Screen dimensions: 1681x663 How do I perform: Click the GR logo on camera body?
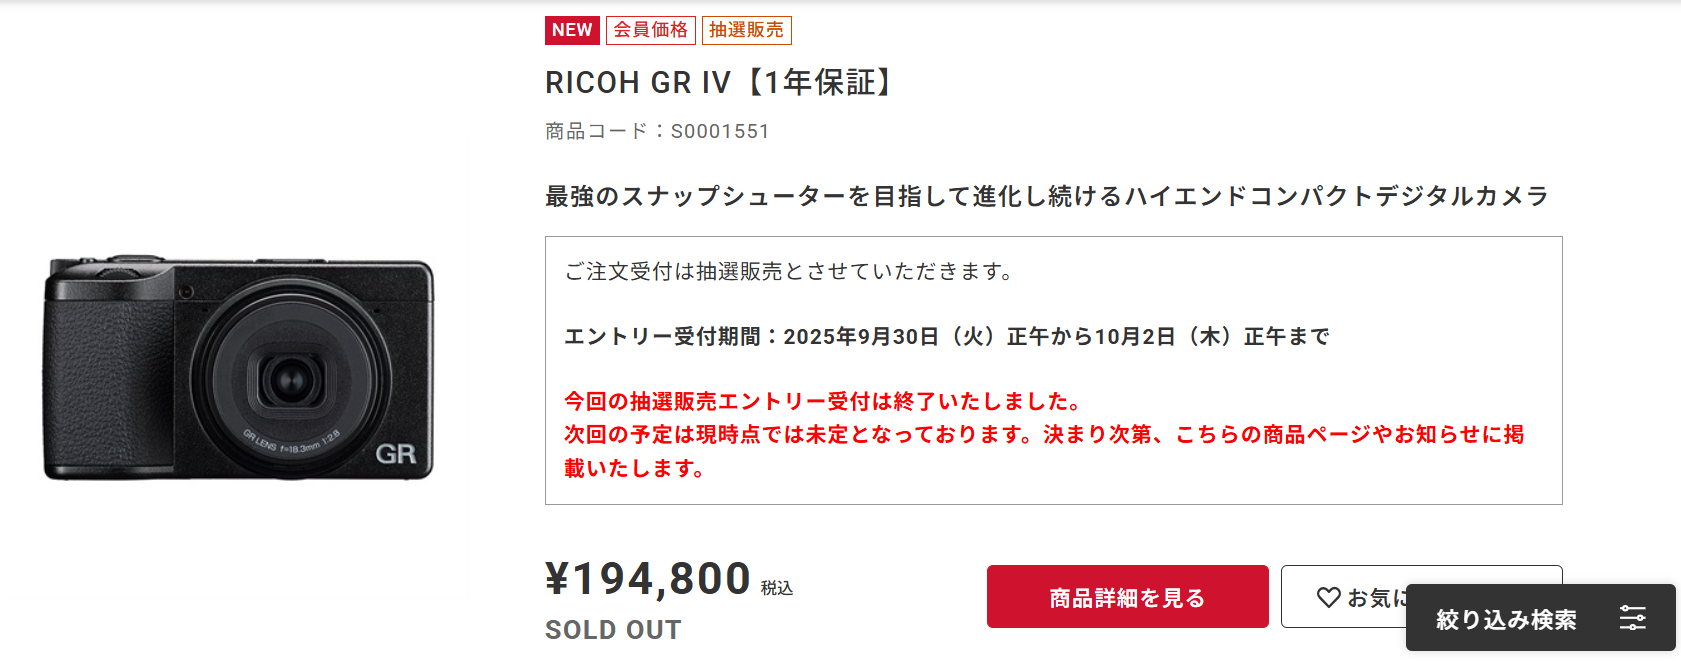396,454
